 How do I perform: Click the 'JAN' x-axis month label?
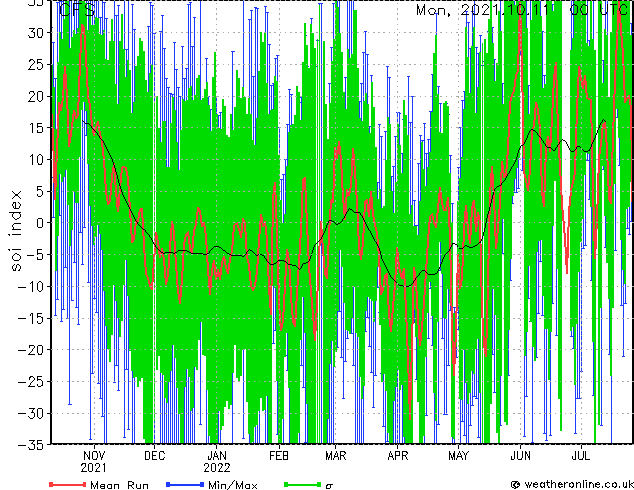[217, 456]
